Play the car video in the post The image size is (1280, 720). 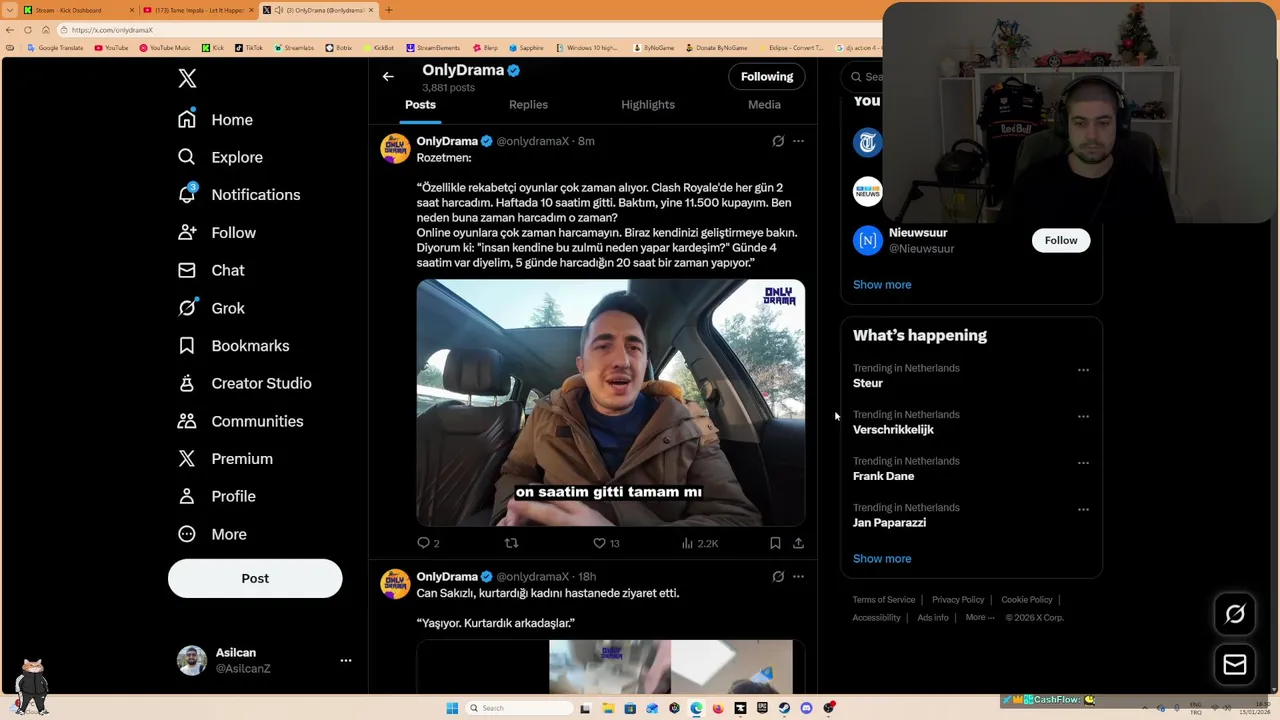point(610,402)
